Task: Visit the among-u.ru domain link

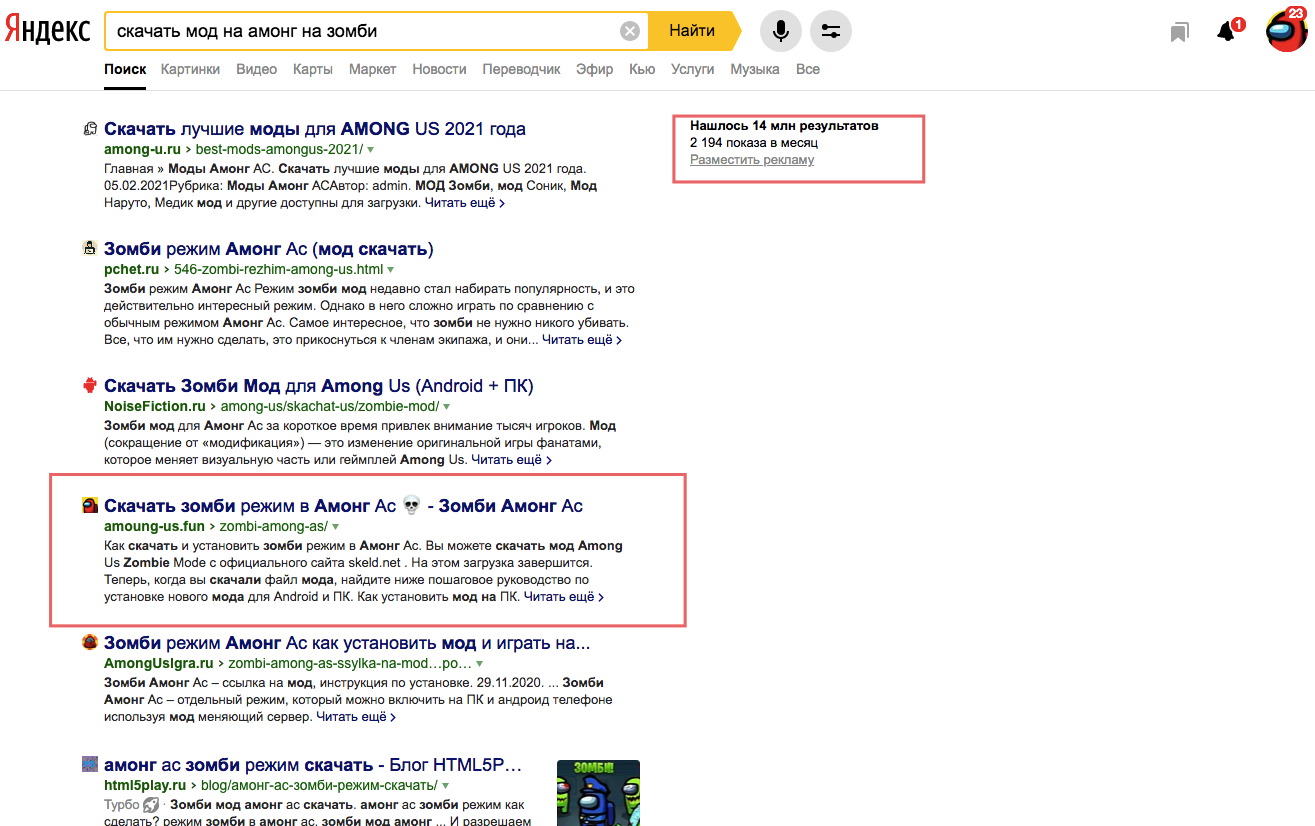Action: click(143, 149)
